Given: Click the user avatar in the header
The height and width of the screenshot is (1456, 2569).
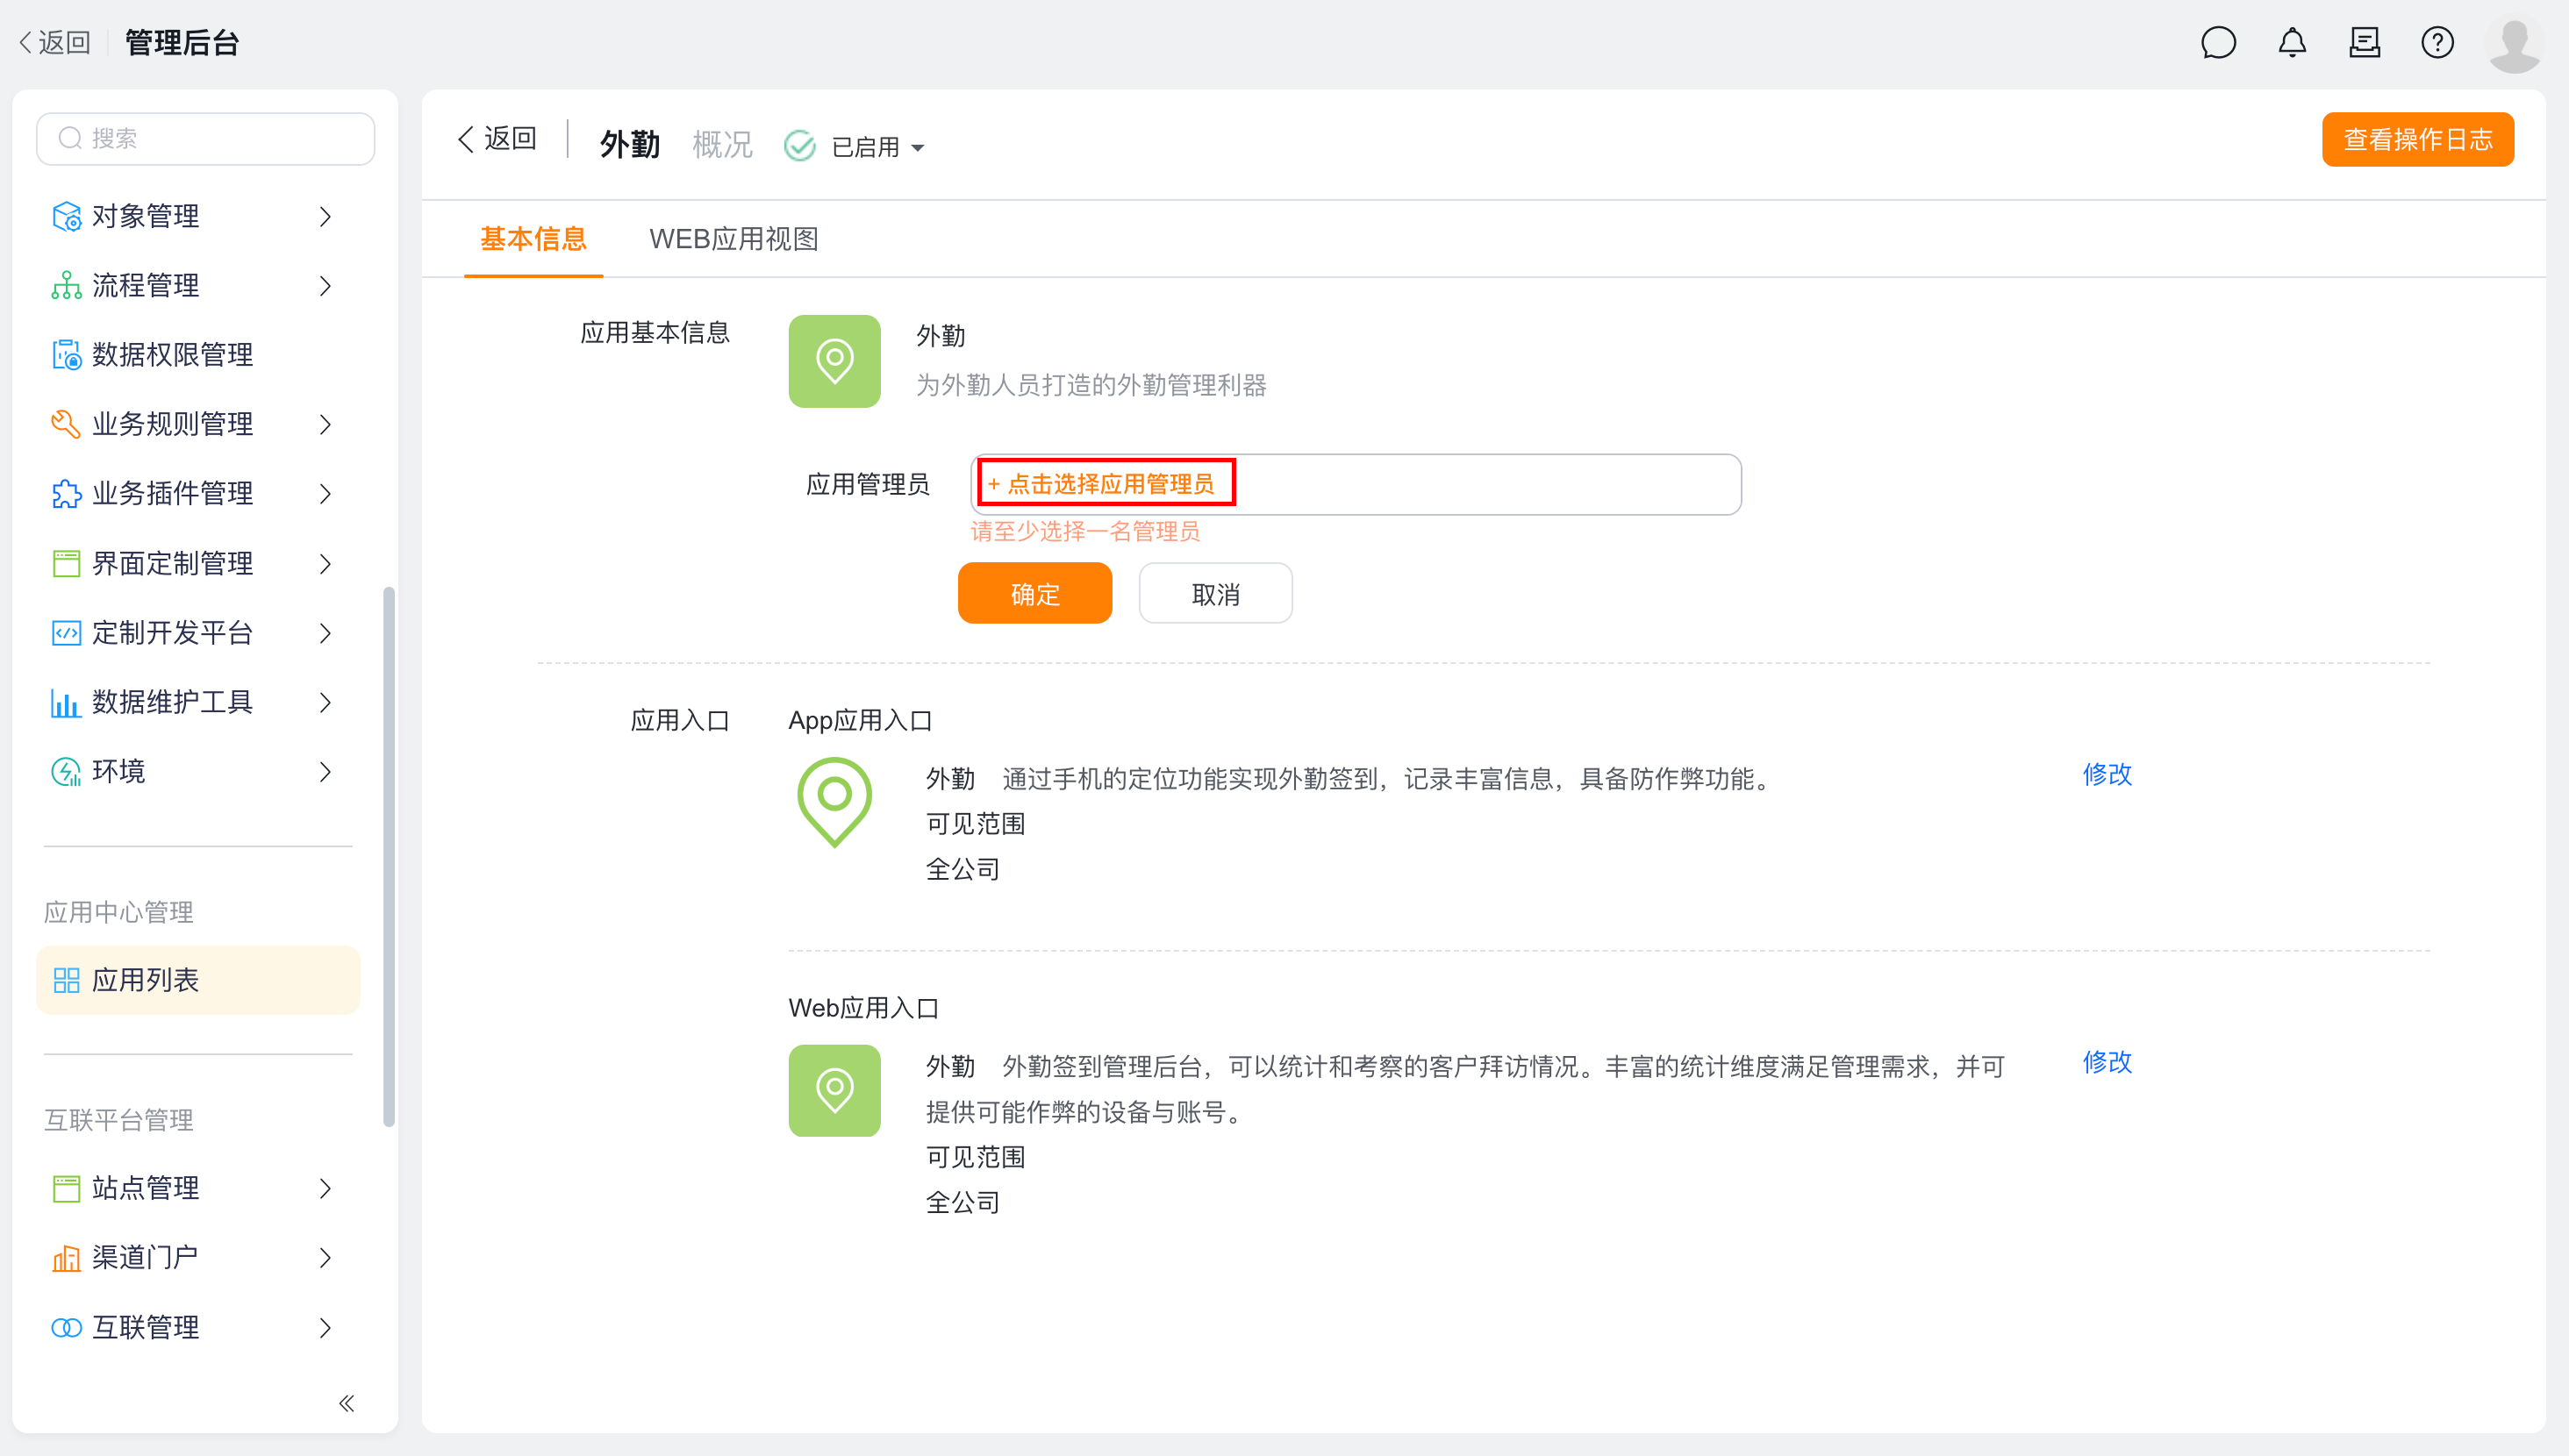Looking at the screenshot, I should pos(2514,44).
